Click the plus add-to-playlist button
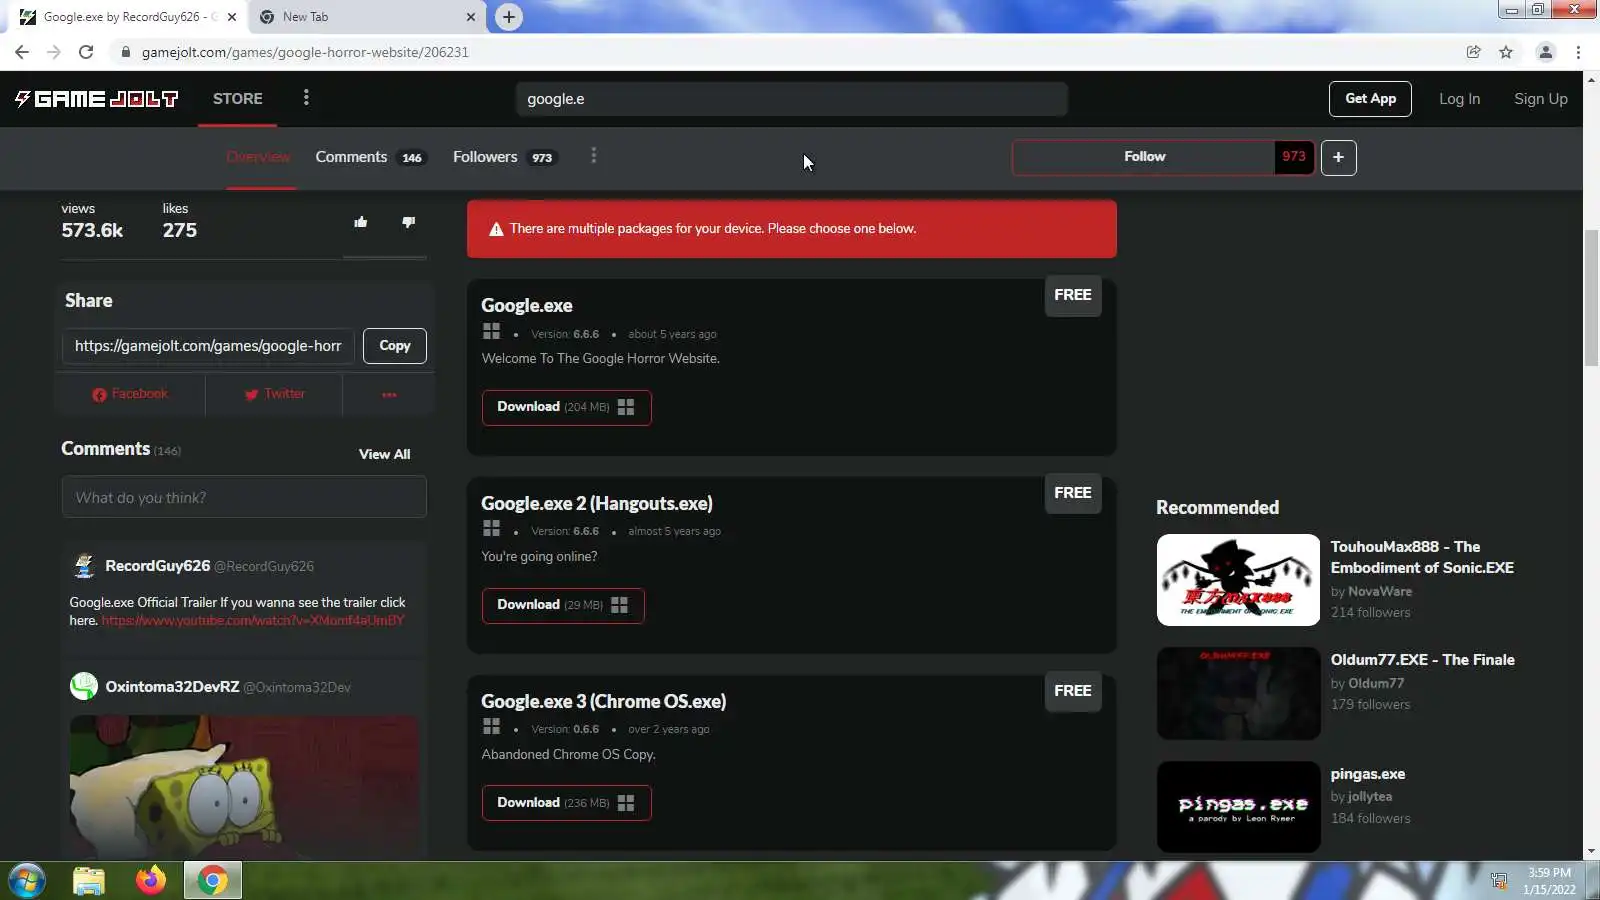1600x900 pixels. coord(1338,157)
